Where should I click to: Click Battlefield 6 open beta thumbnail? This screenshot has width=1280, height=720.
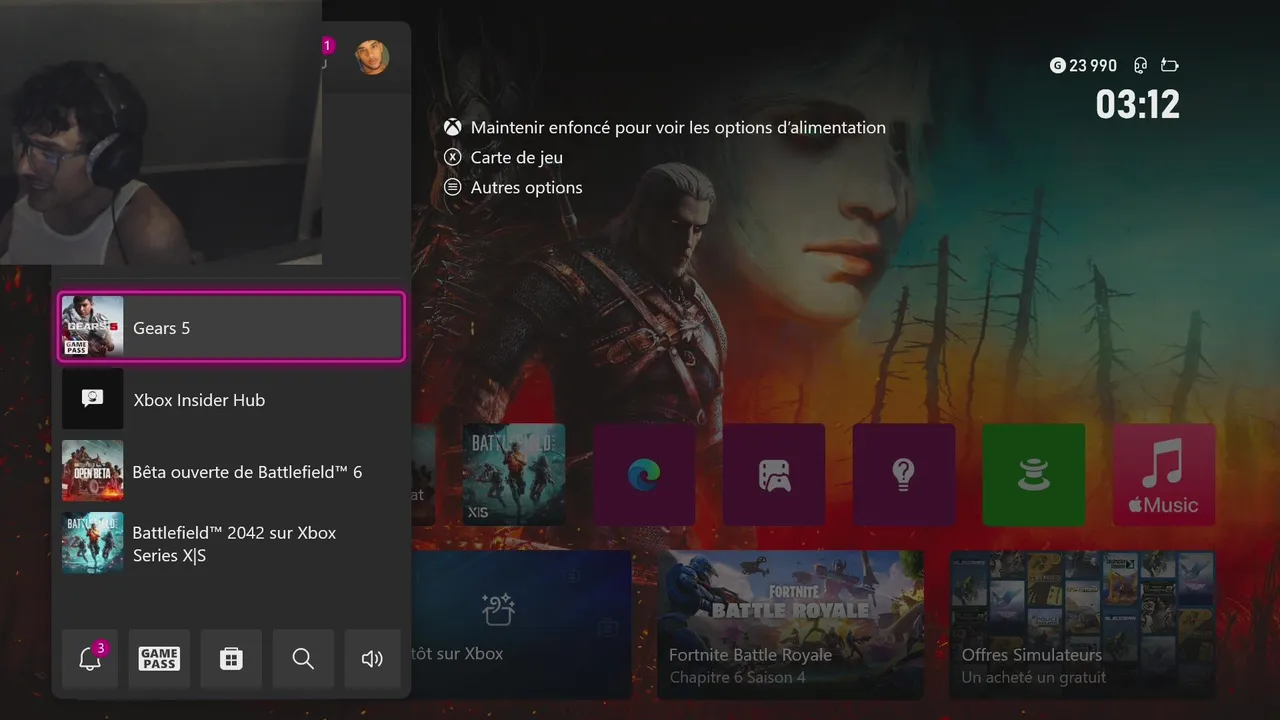click(93, 471)
